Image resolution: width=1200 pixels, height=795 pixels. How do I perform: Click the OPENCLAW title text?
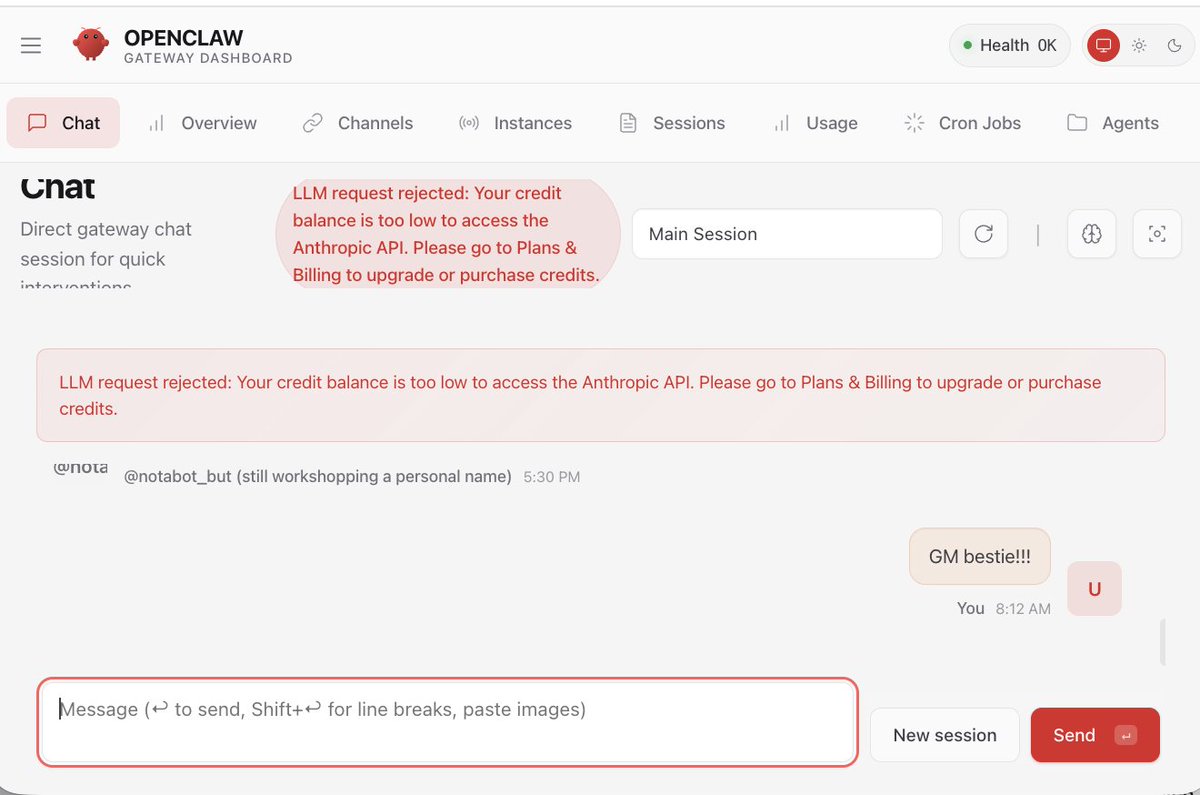click(x=183, y=38)
